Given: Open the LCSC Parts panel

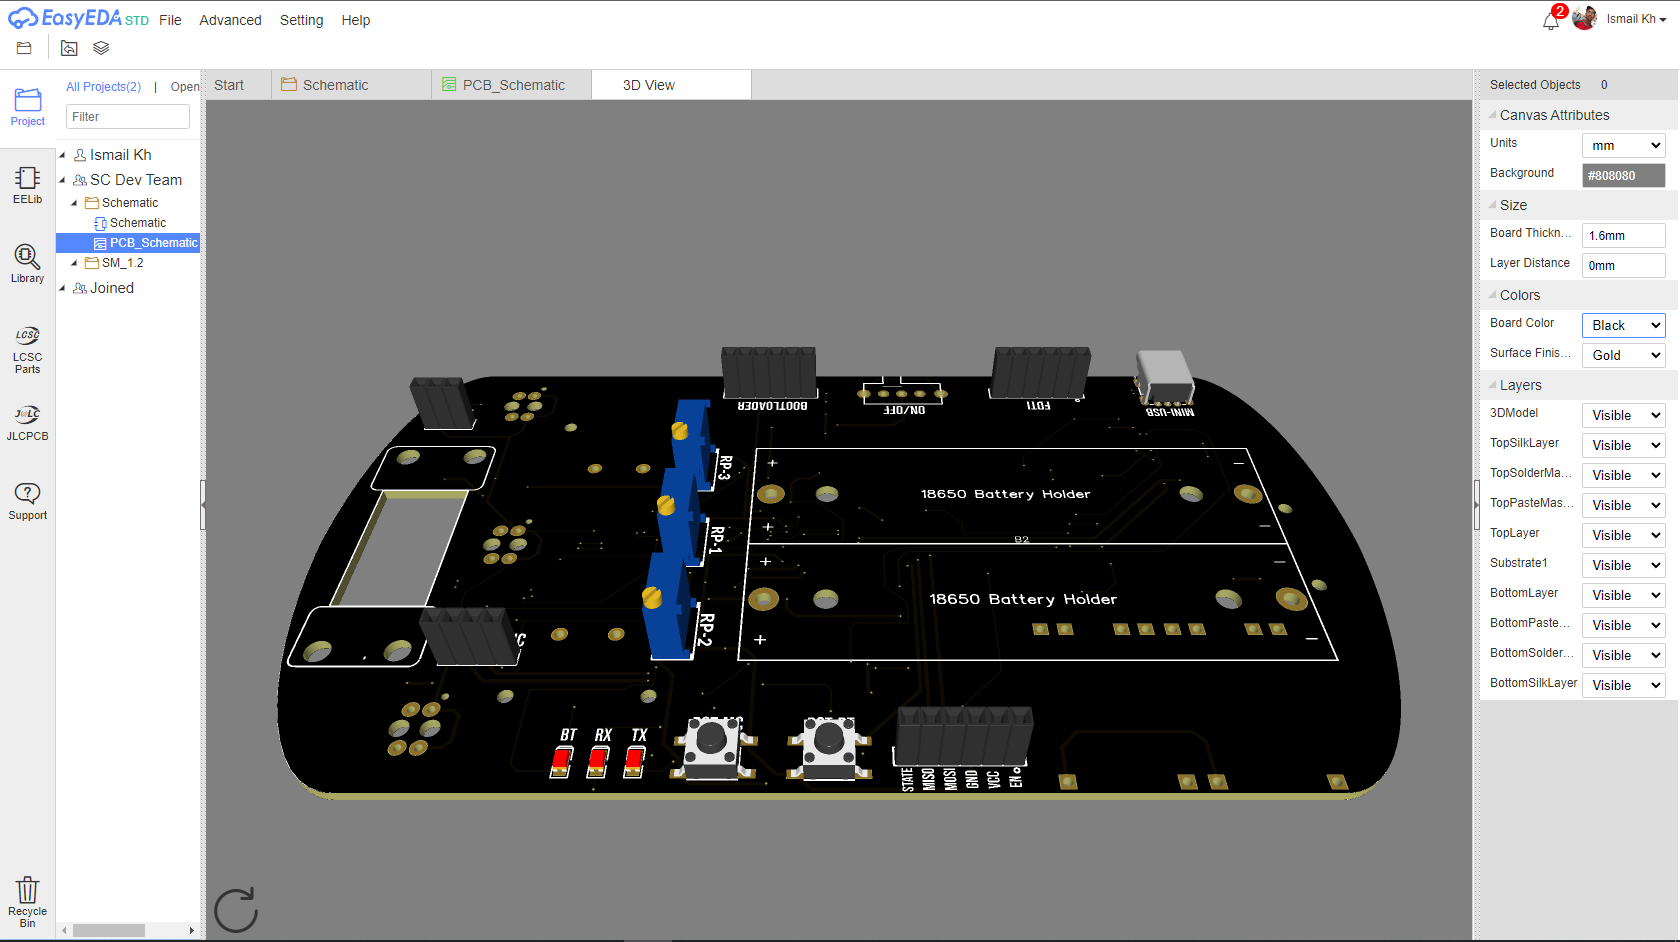Looking at the screenshot, I should click(27, 348).
